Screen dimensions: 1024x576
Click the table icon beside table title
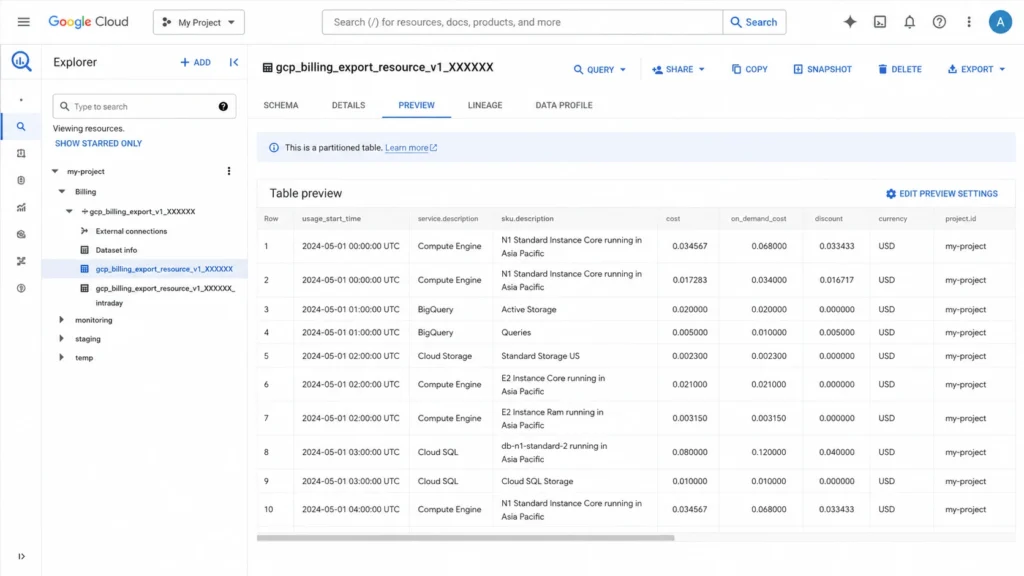tap(267, 67)
